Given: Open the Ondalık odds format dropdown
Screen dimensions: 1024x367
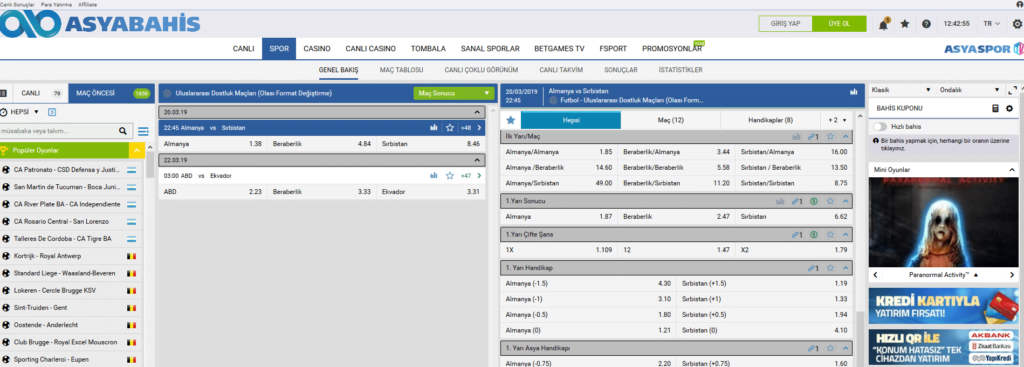Looking at the screenshot, I should [x=969, y=90].
